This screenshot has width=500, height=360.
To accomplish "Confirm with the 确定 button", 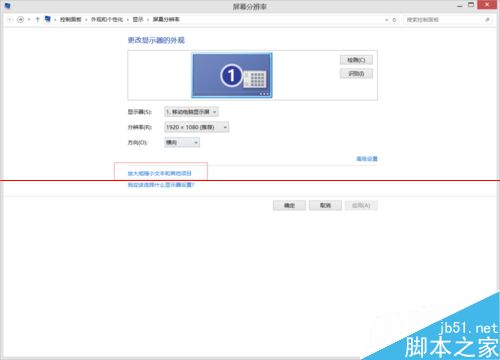I will coord(289,205).
